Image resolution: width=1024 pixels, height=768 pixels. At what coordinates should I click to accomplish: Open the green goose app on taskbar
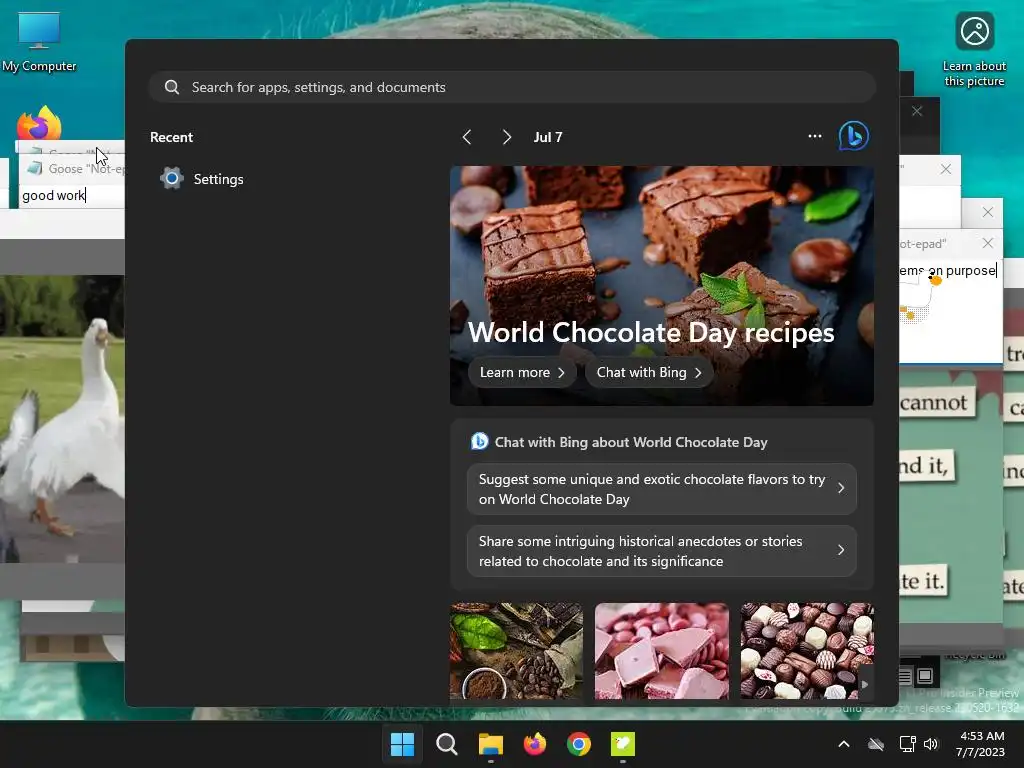tap(623, 744)
